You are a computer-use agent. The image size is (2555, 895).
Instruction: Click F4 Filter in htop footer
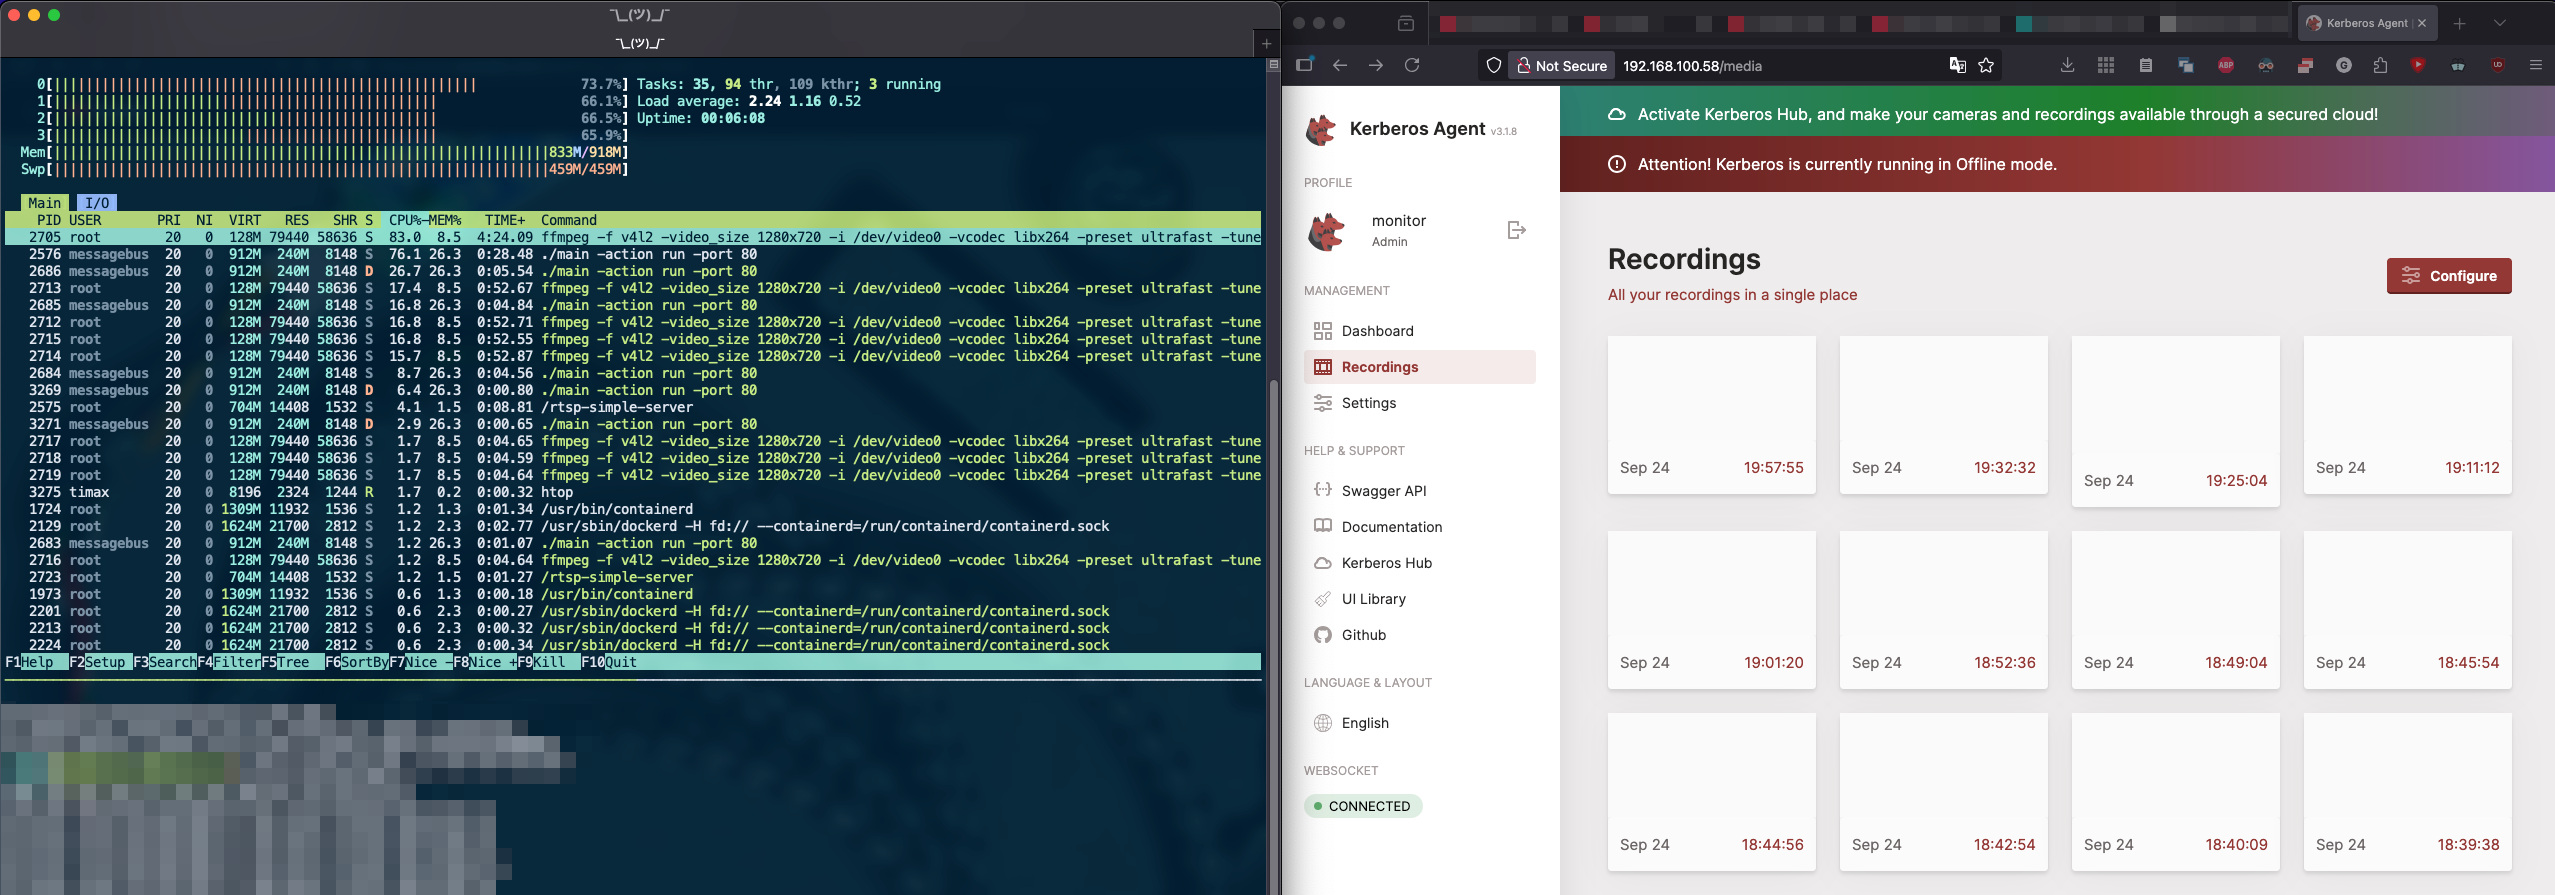click(229, 662)
